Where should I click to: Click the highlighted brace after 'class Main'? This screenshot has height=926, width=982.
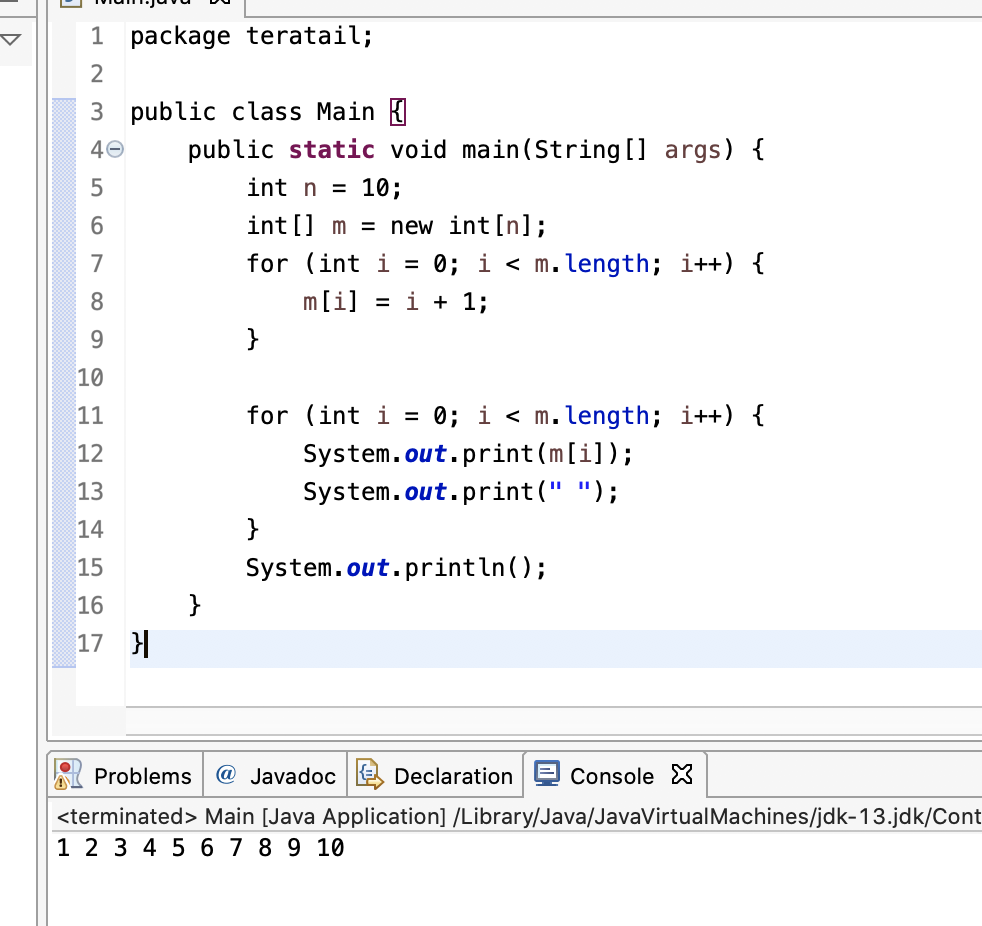pos(398,112)
